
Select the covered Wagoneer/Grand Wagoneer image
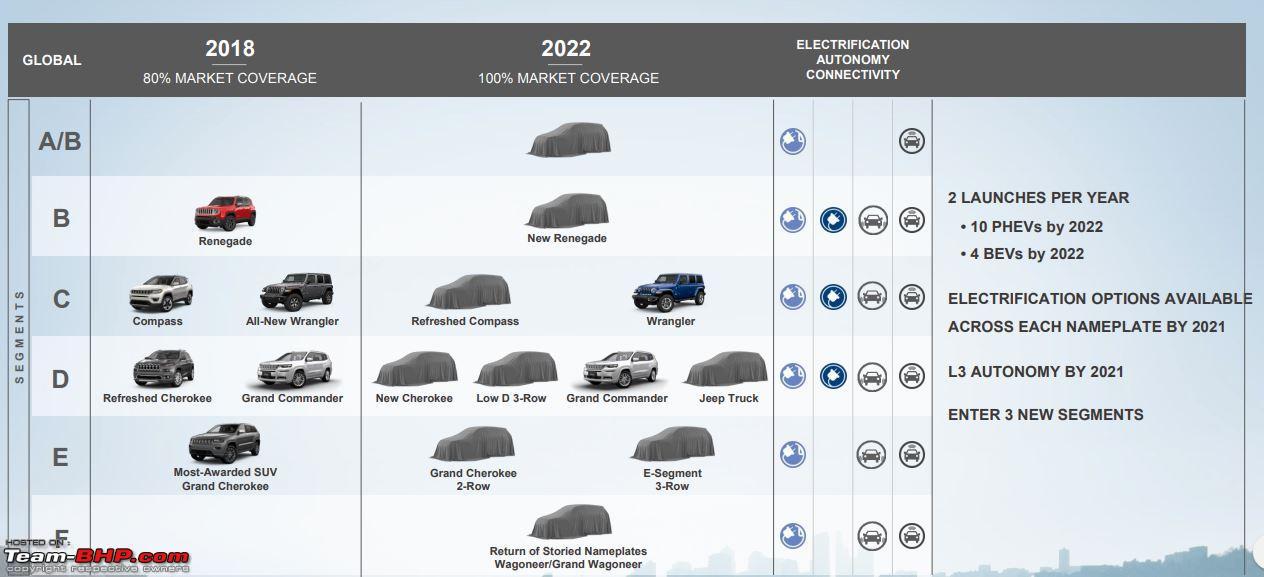coord(569,523)
